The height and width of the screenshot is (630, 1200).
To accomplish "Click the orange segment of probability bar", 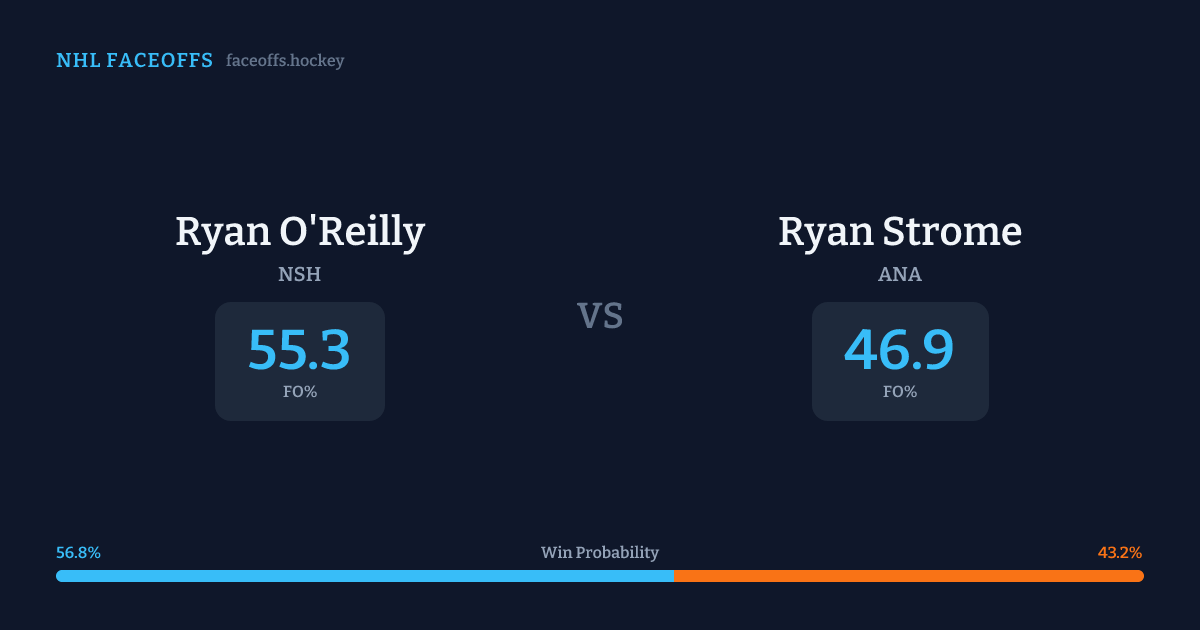I will [908, 576].
